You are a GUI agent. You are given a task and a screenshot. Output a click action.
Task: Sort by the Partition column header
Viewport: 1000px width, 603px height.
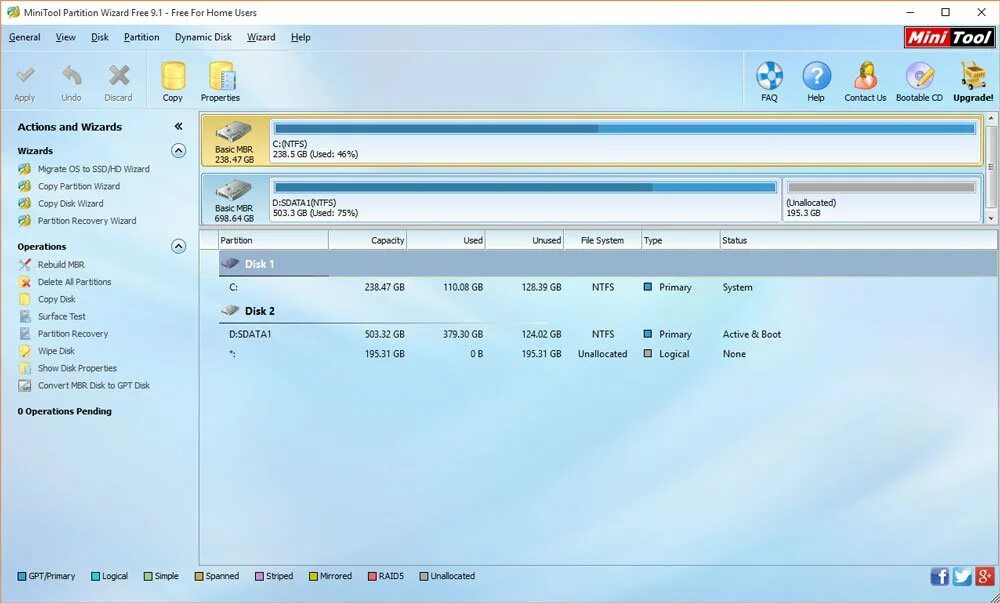pos(273,240)
